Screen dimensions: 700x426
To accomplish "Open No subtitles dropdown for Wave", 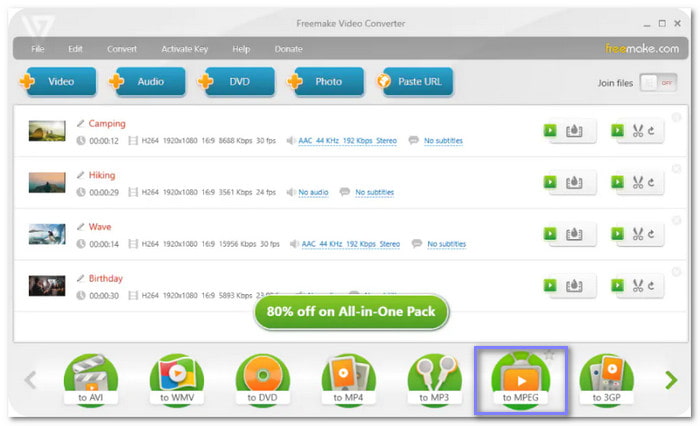I will (446, 244).
